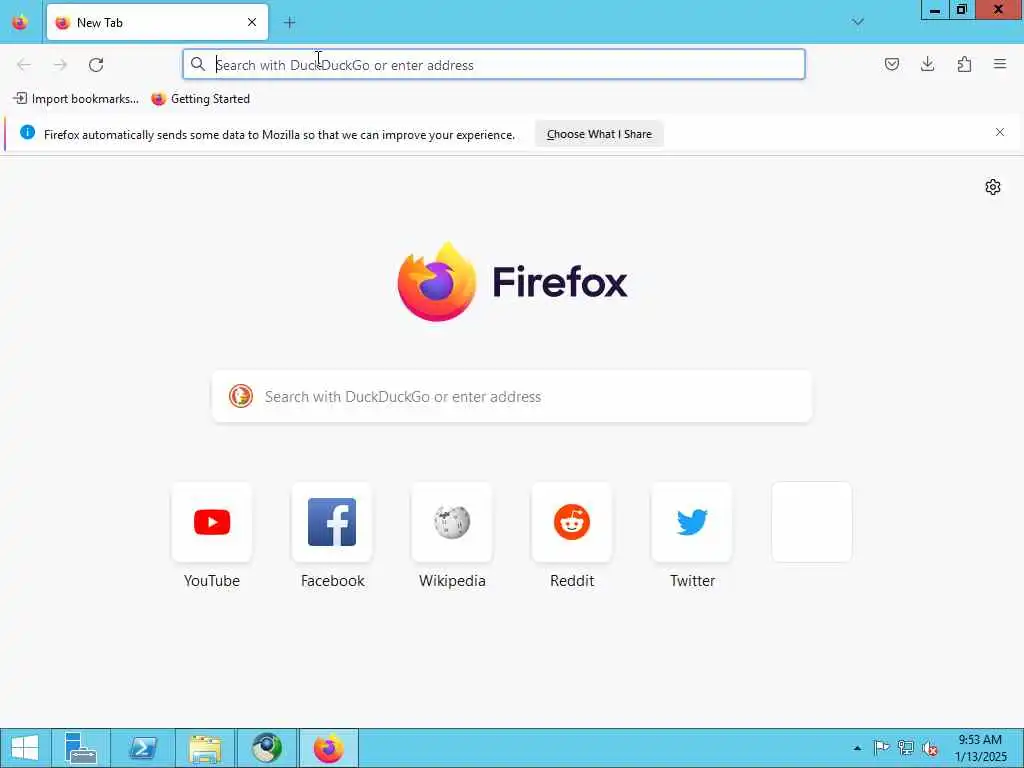Open Firefox View pinned tab icon
The image size is (1024, 768).
tap(20, 22)
